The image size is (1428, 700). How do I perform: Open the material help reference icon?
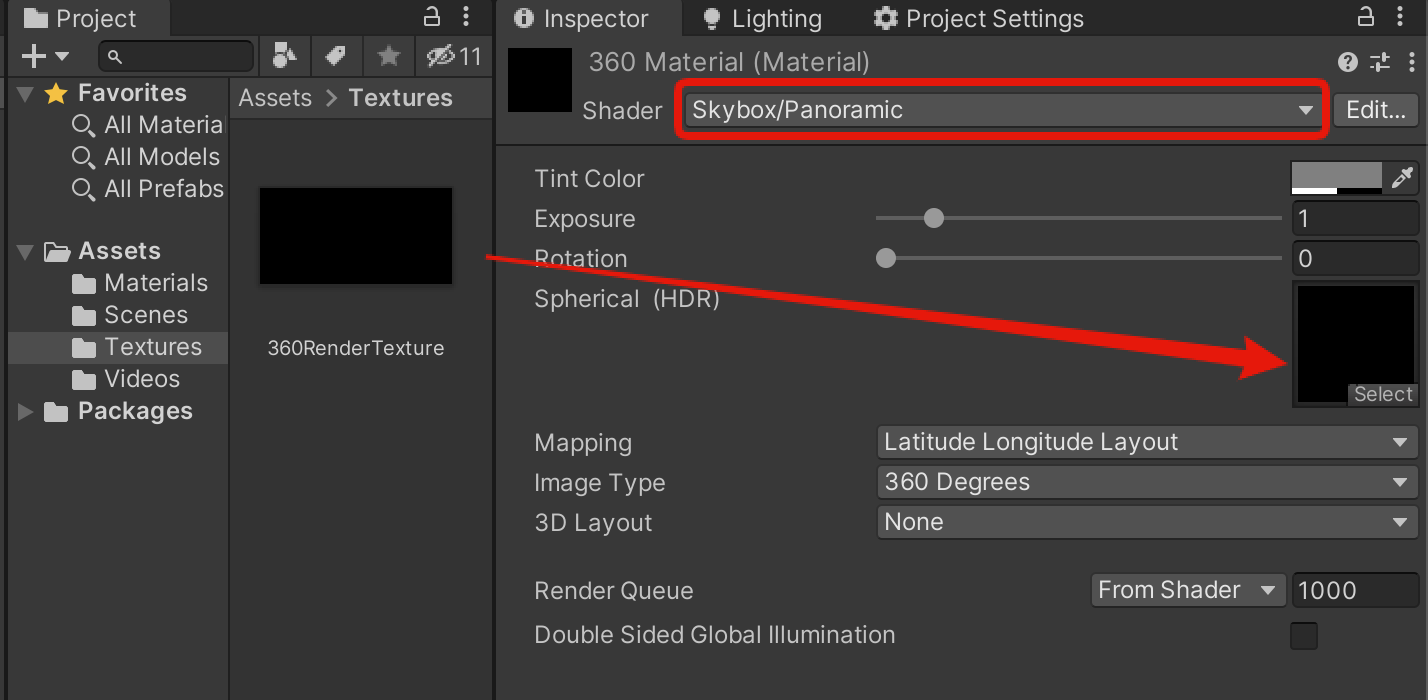1348,62
